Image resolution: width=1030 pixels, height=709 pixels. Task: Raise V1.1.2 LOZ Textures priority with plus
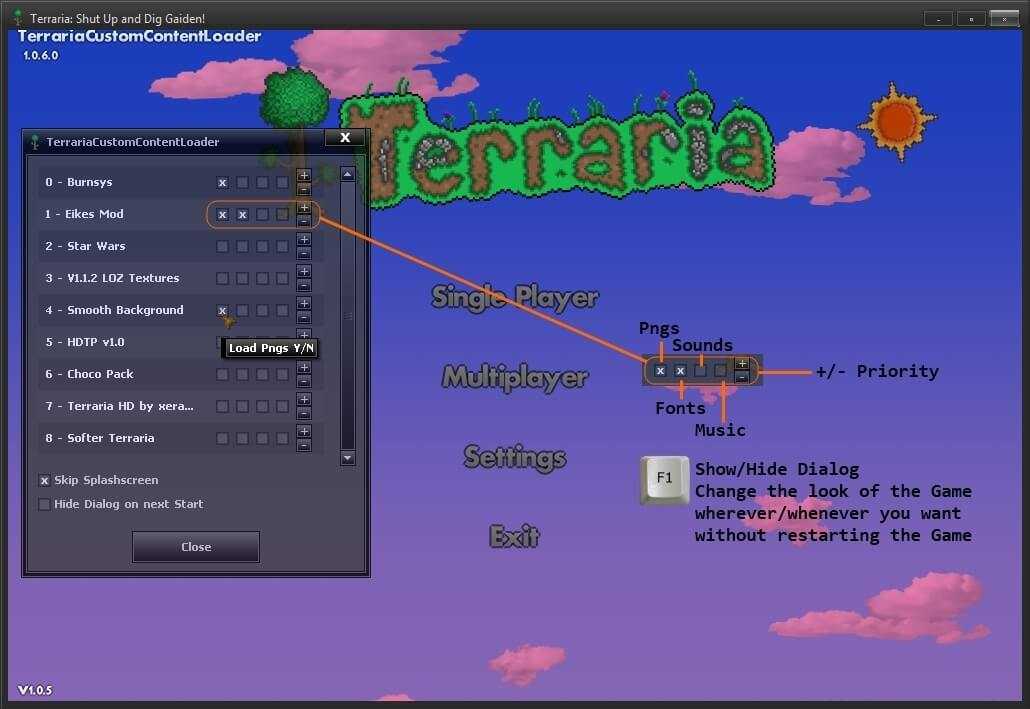click(x=303, y=271)
